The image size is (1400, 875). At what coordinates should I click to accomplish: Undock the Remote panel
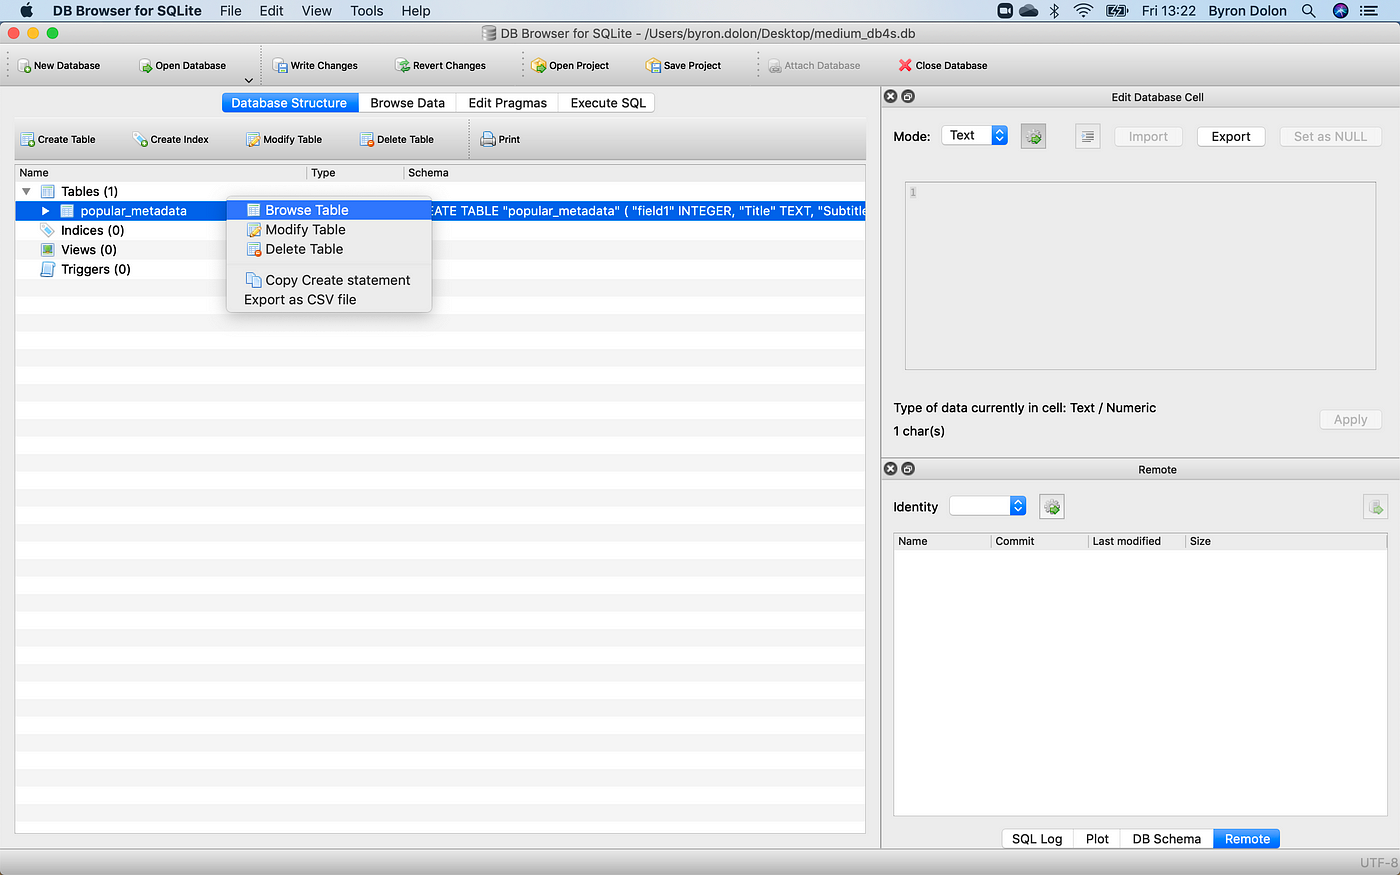pyautogui.click(x=908, y=469)
